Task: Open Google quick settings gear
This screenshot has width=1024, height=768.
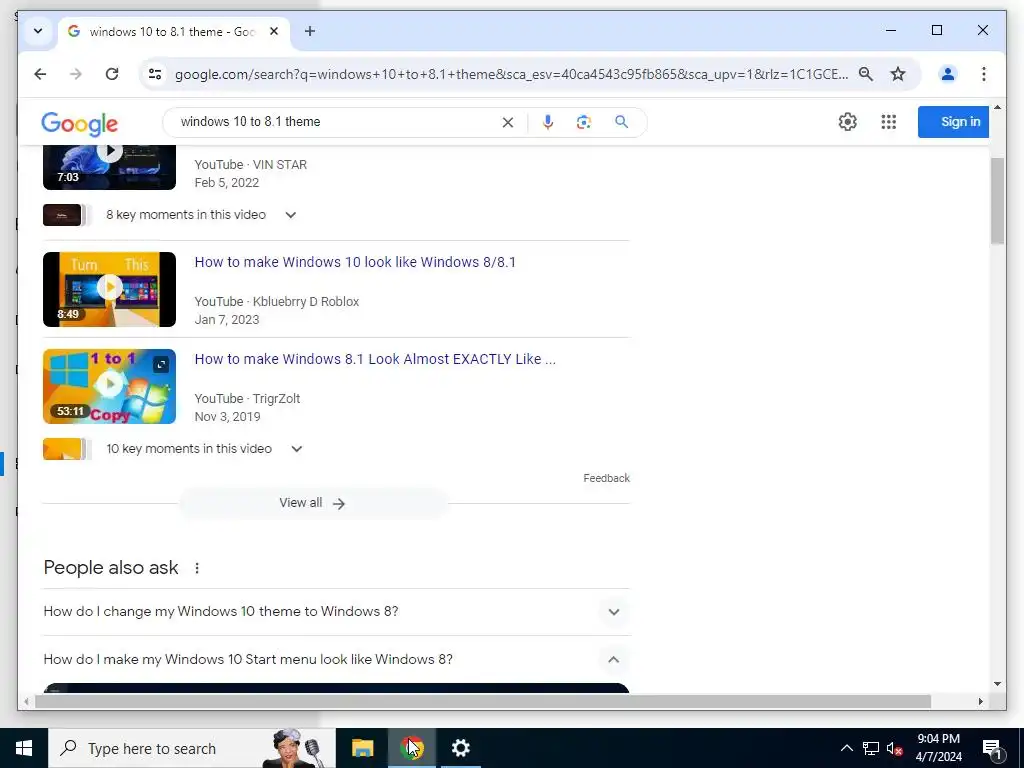Action: click(848, 121)
